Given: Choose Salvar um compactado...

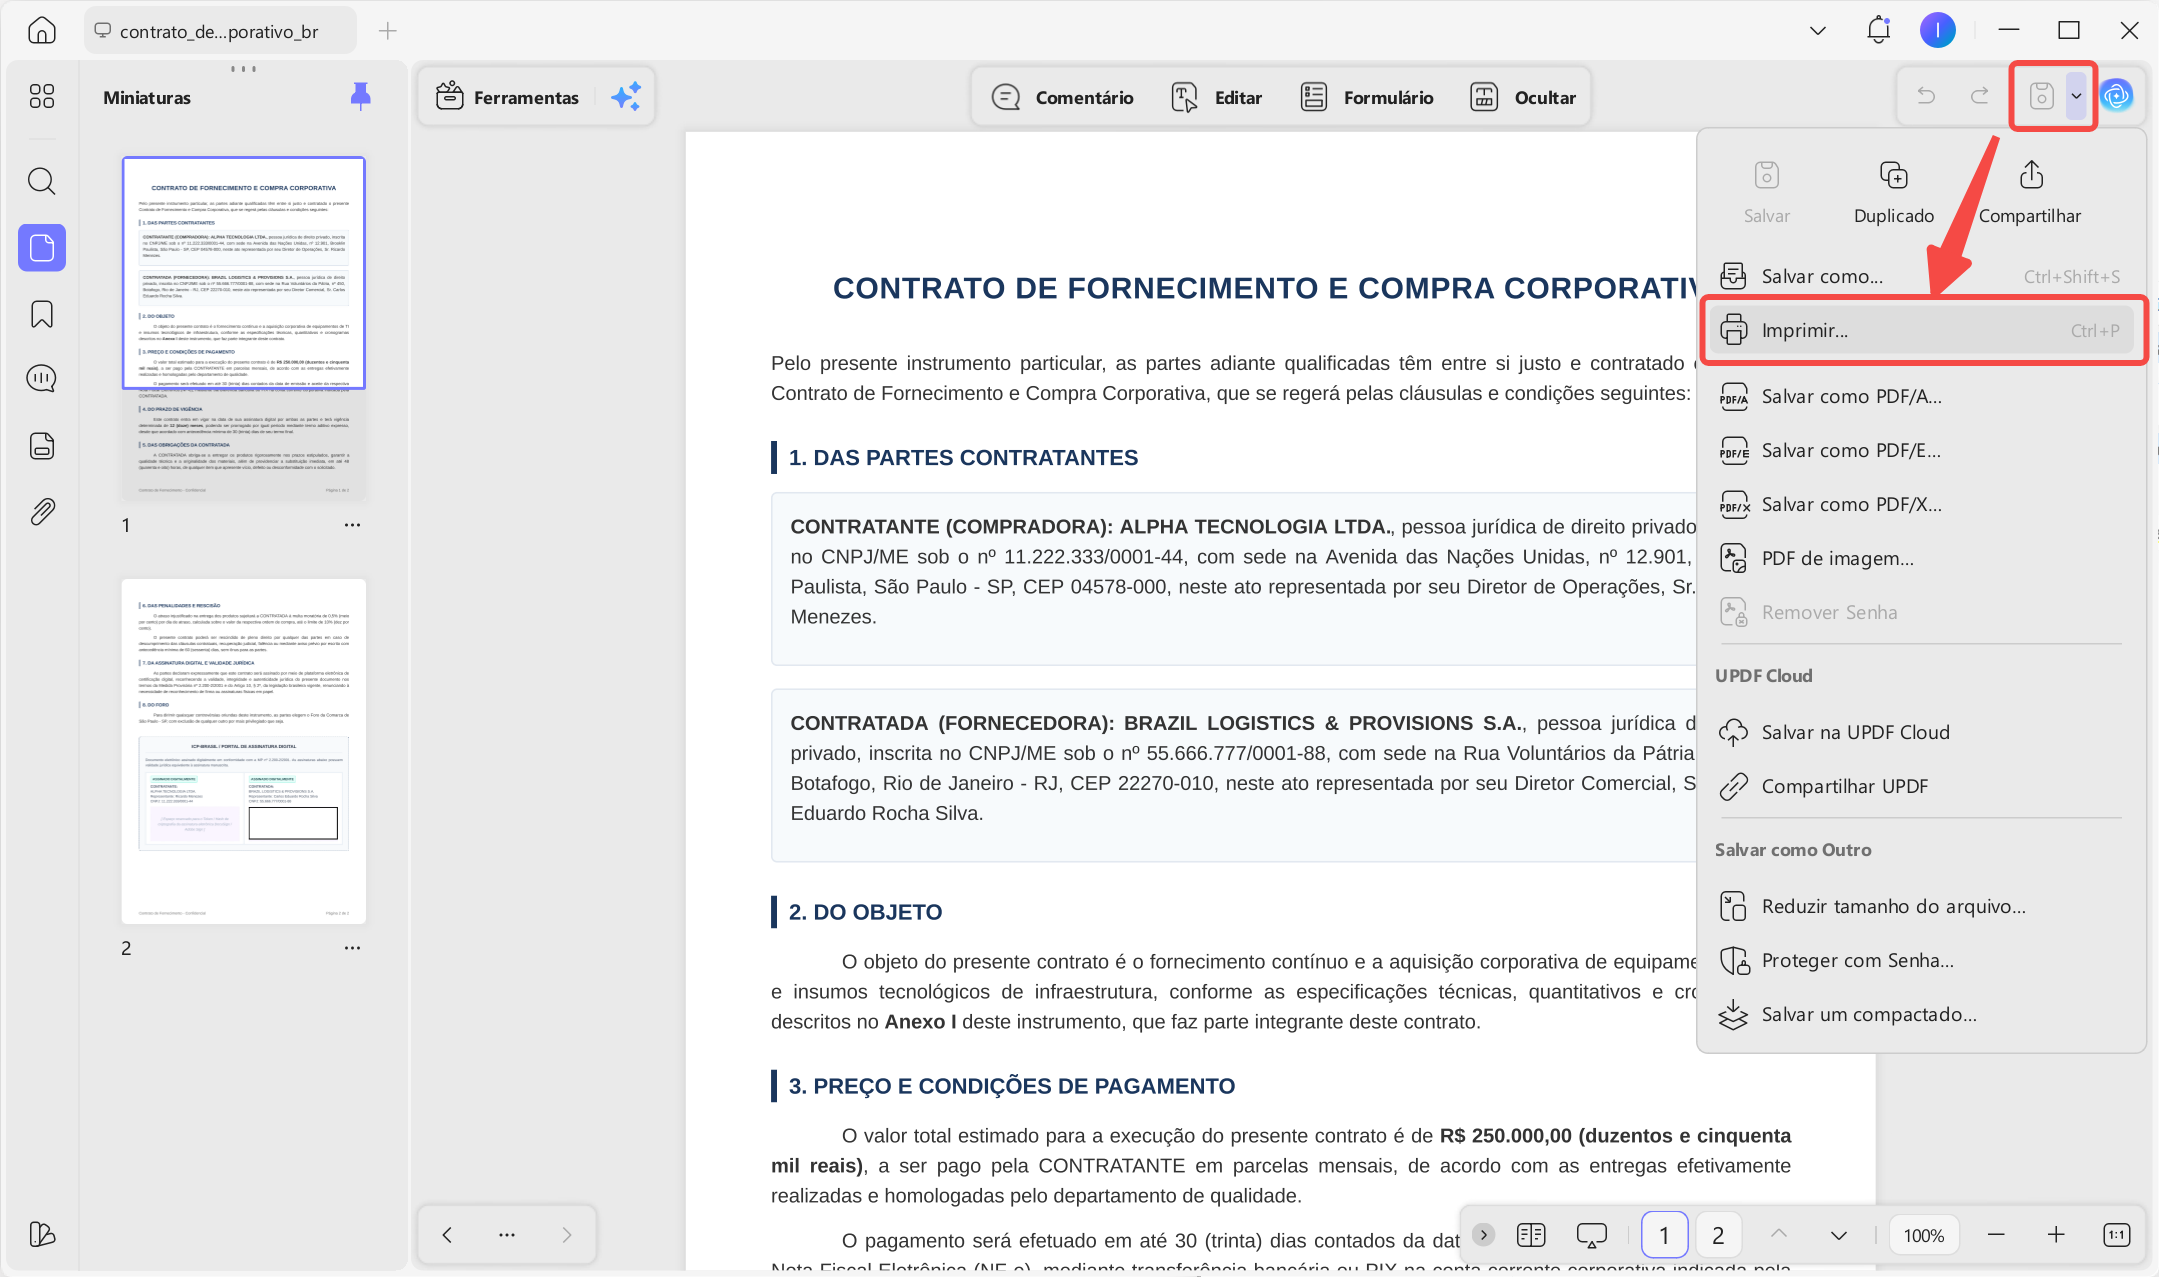Looking at the screenshot, I should coord(1921,1014).
